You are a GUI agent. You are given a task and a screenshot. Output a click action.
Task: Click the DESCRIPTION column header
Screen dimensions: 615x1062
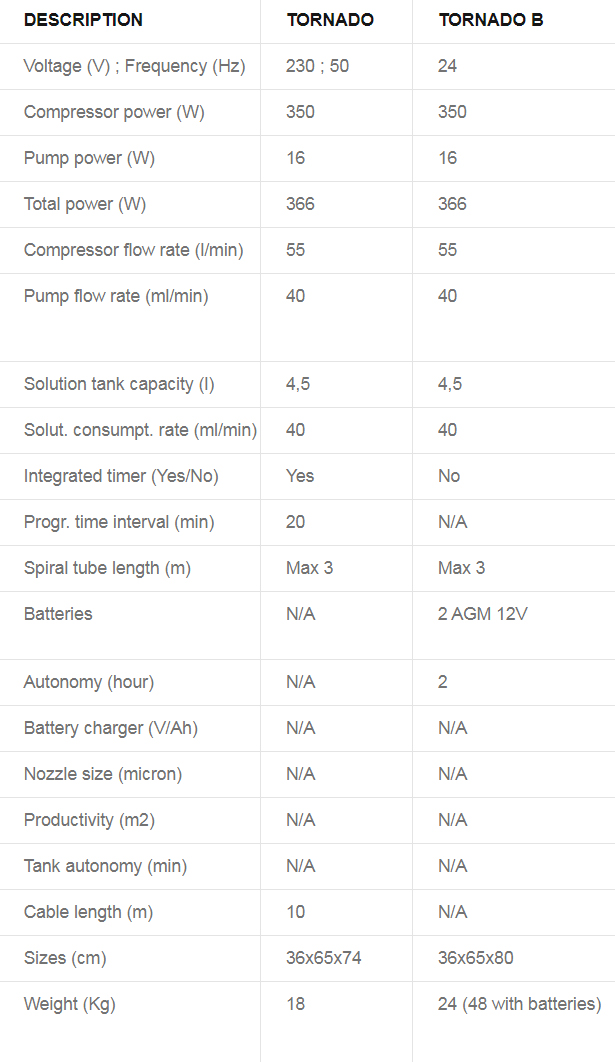(83, 20)
